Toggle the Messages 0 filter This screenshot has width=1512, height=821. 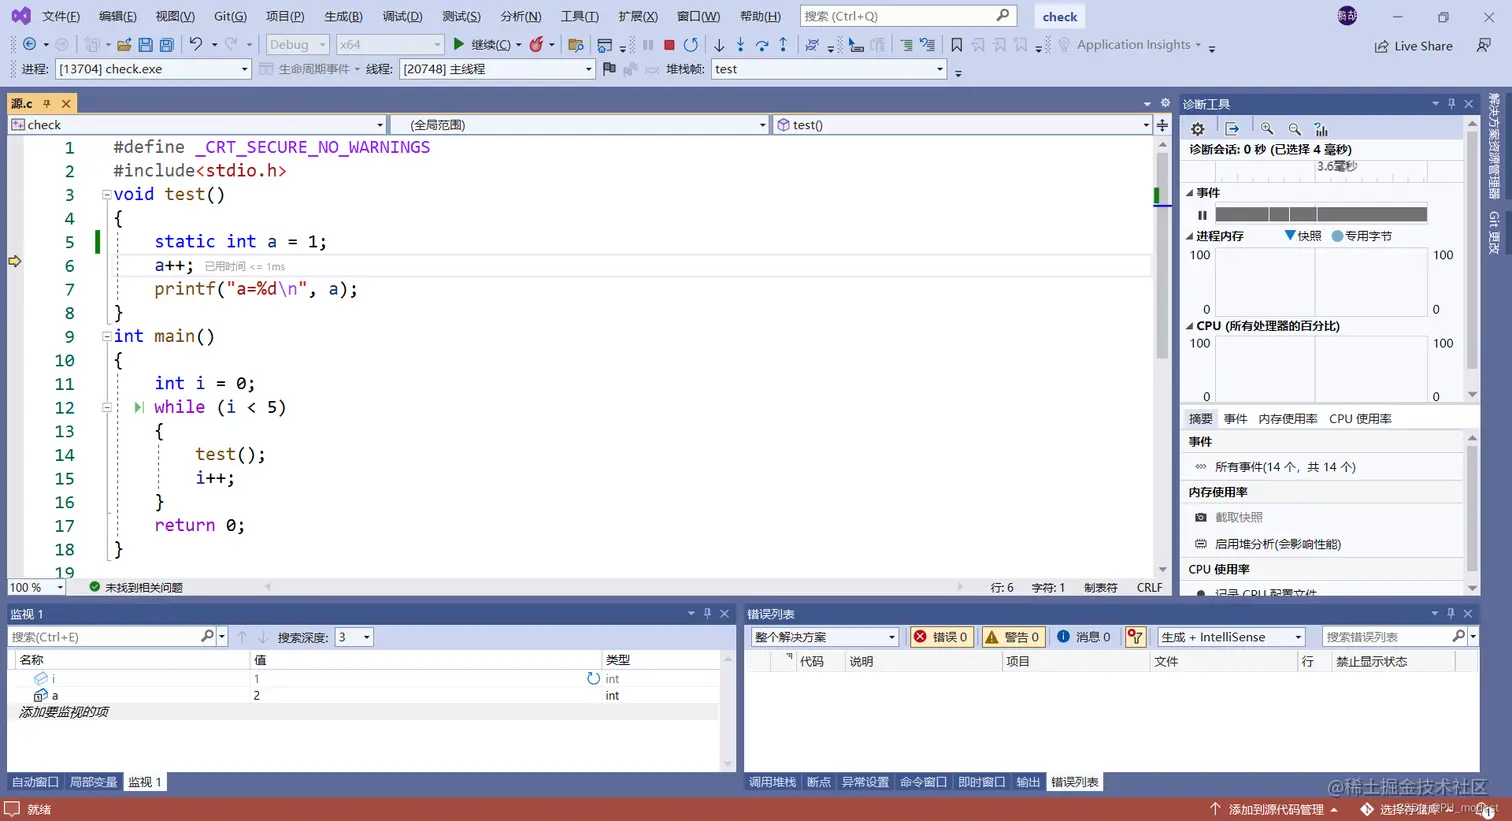pyautogui.click(x=1084, y=637)
